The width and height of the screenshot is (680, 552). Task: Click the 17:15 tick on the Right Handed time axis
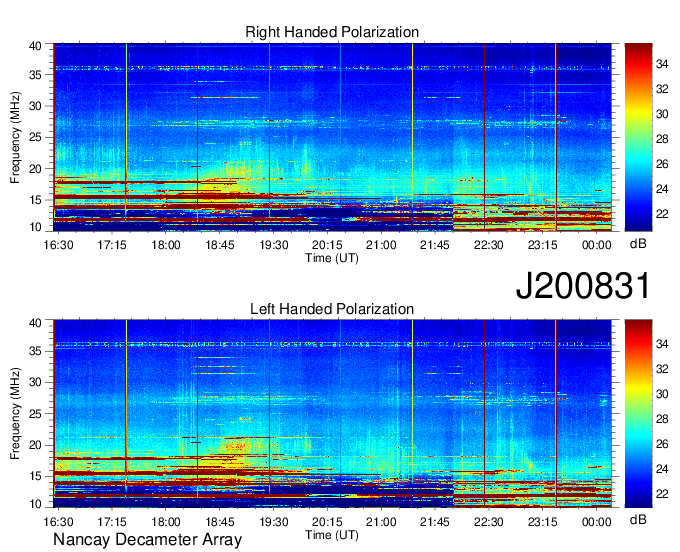pos(112,245)
